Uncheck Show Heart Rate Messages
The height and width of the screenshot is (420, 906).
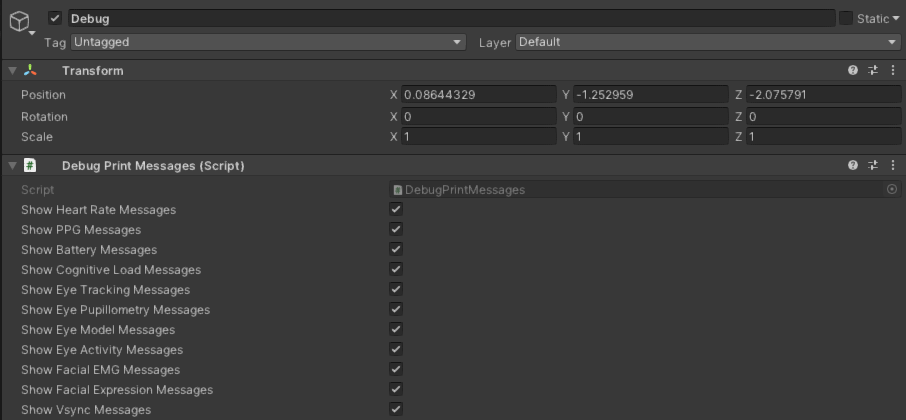click(x=396, y=210)
